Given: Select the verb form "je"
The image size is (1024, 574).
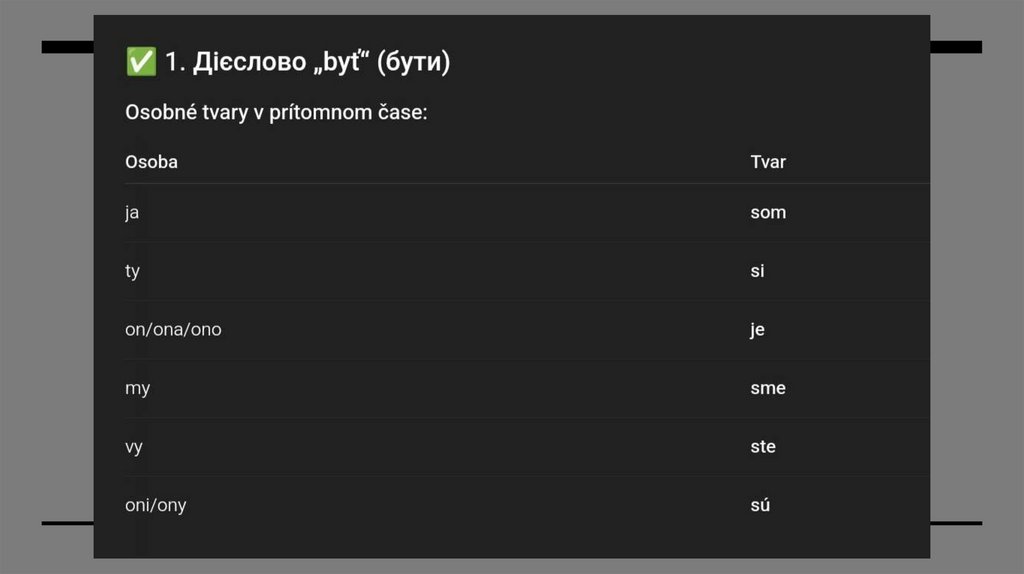Looking at the screenshot, I should pyautogui.click(x=757, y=329).
